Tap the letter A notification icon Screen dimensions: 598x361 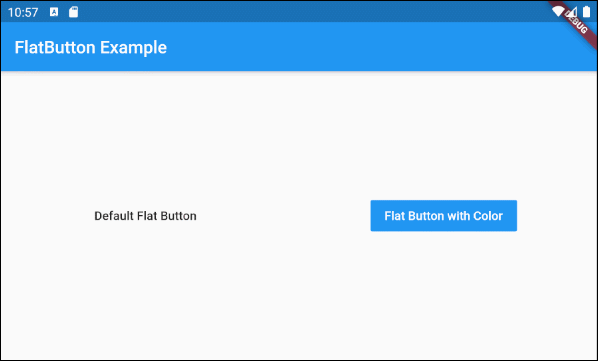pyautogui.click(x=54, y=12)
